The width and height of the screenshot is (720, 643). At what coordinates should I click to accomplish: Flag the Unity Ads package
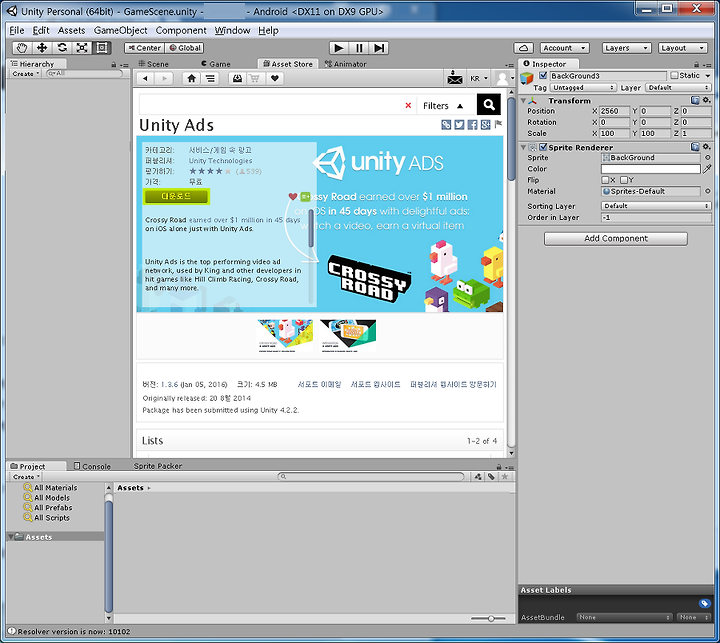tap(498, 124)
